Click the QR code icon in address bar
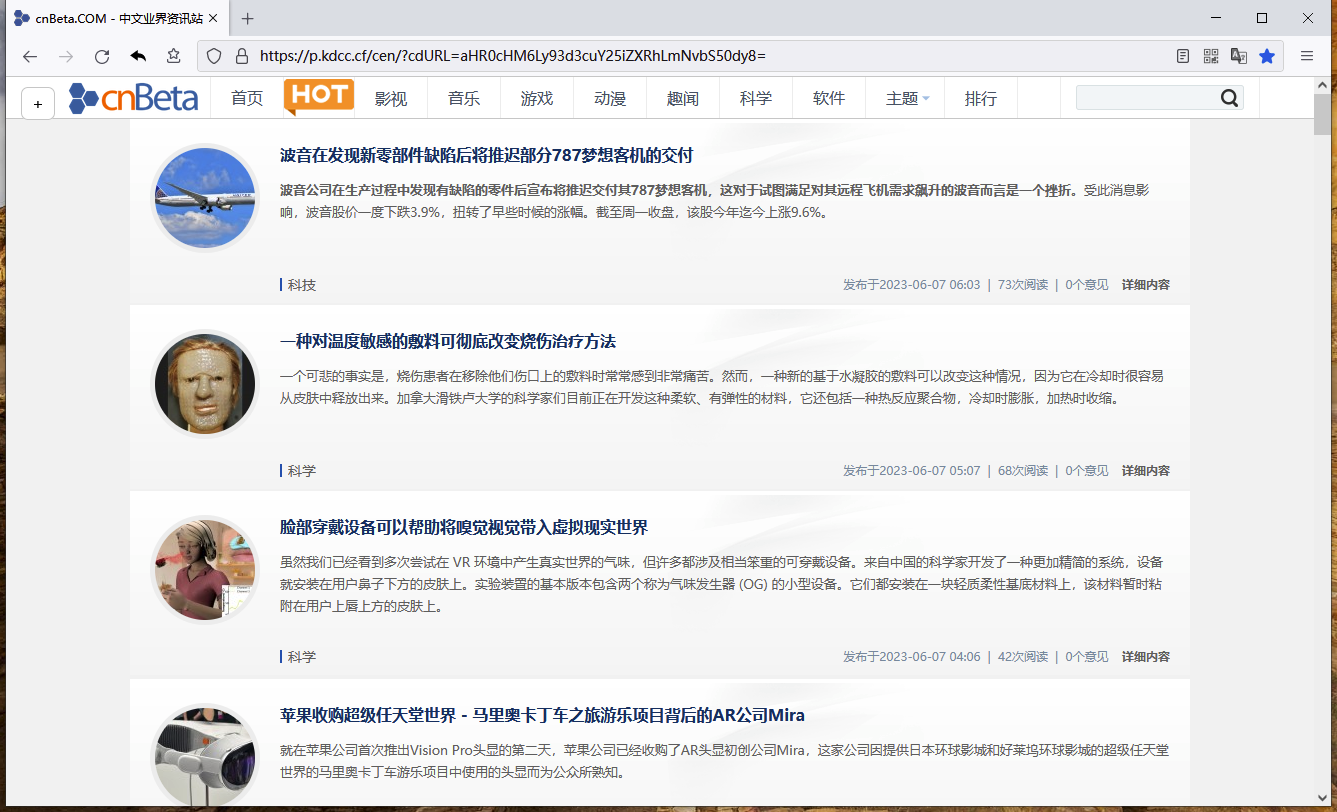The image size is (1337, 812). 1211,56
